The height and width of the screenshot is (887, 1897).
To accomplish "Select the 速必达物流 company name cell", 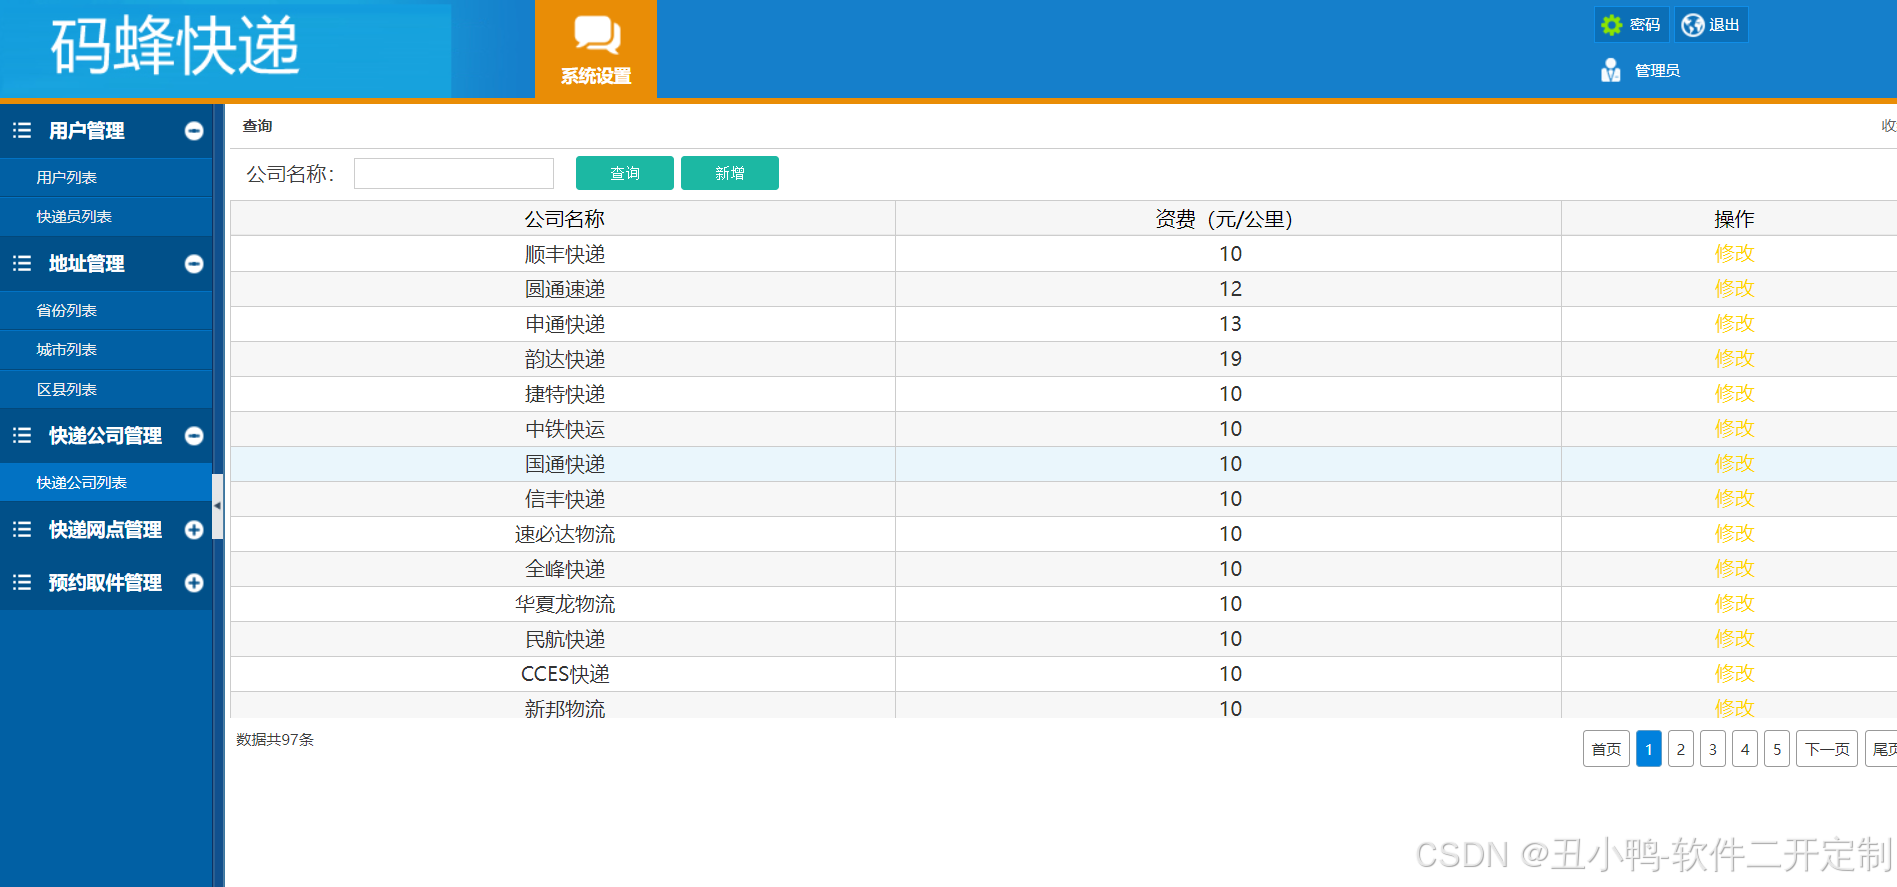I will click(565, 534).
